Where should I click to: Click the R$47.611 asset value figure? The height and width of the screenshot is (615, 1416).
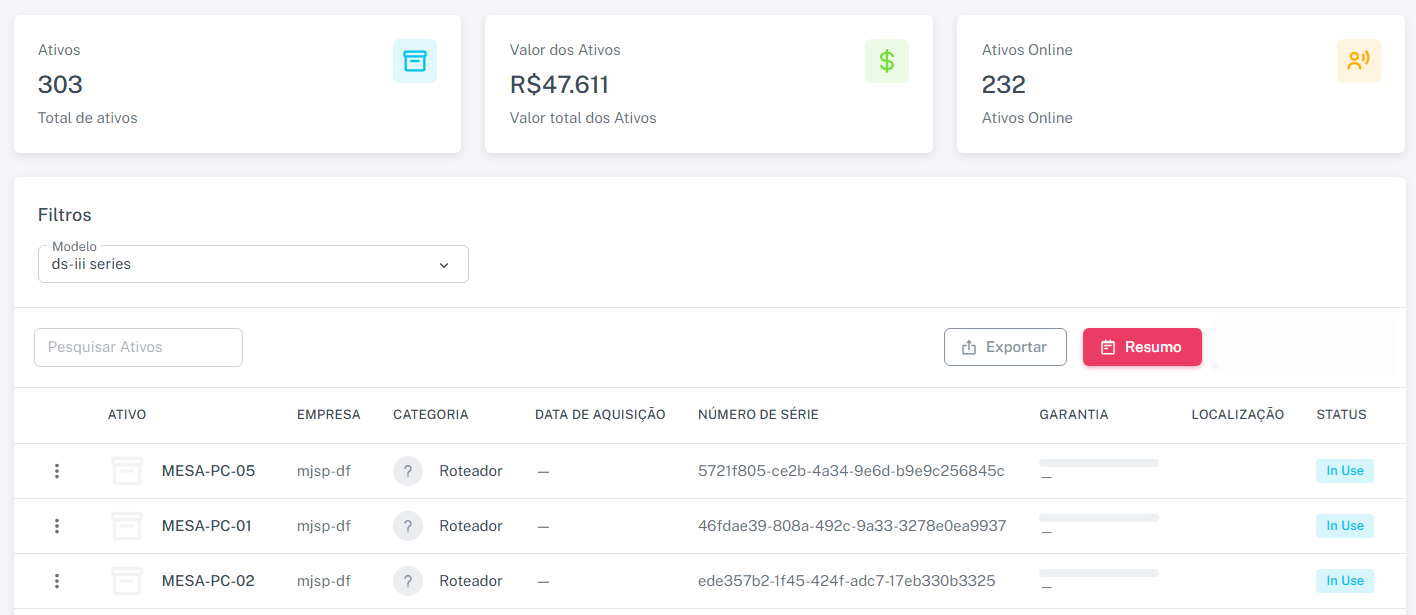[559, 84]
